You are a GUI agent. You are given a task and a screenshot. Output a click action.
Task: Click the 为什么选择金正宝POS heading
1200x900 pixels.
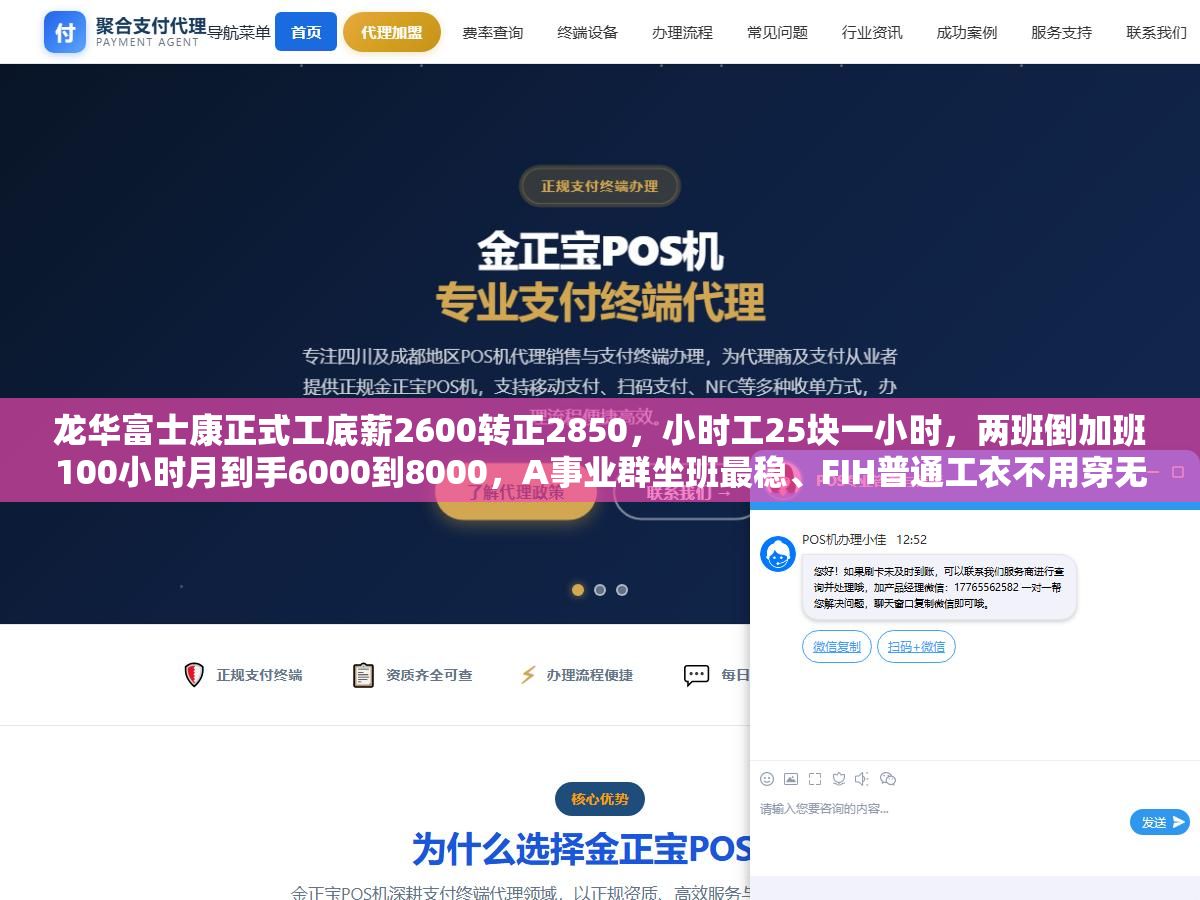tap(581, 849)
